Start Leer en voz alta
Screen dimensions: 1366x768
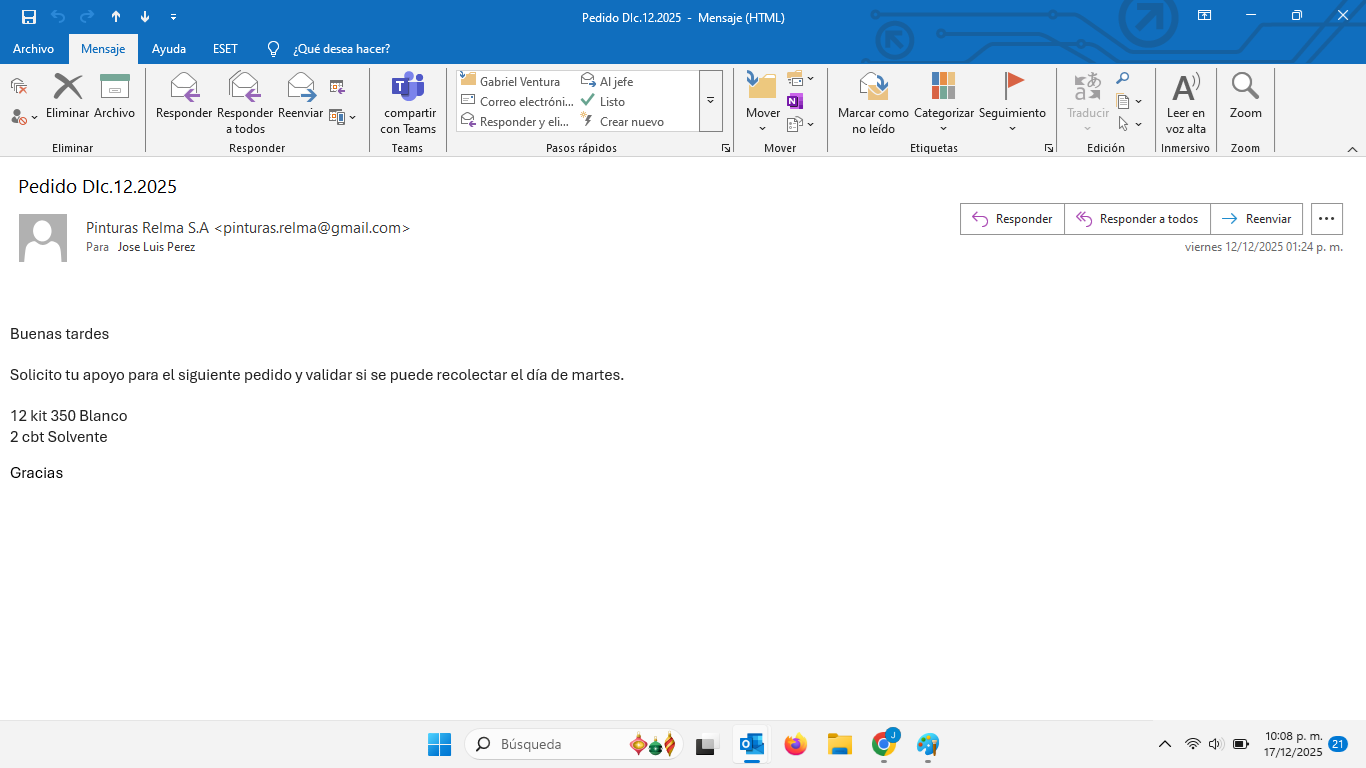[x=1186, y=103]
